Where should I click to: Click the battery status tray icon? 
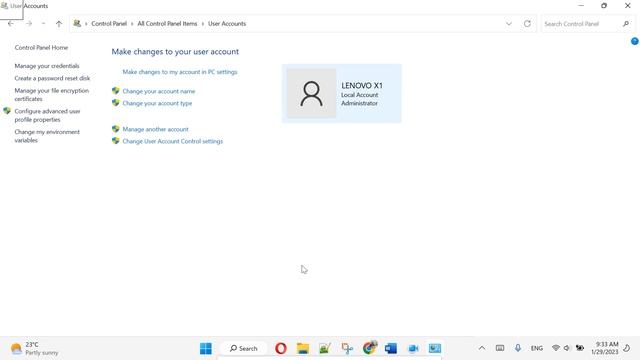click(x=580, y=348)
